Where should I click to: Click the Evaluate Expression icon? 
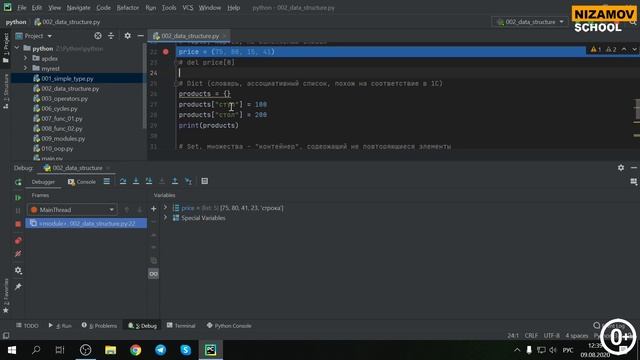coord(204,181)
